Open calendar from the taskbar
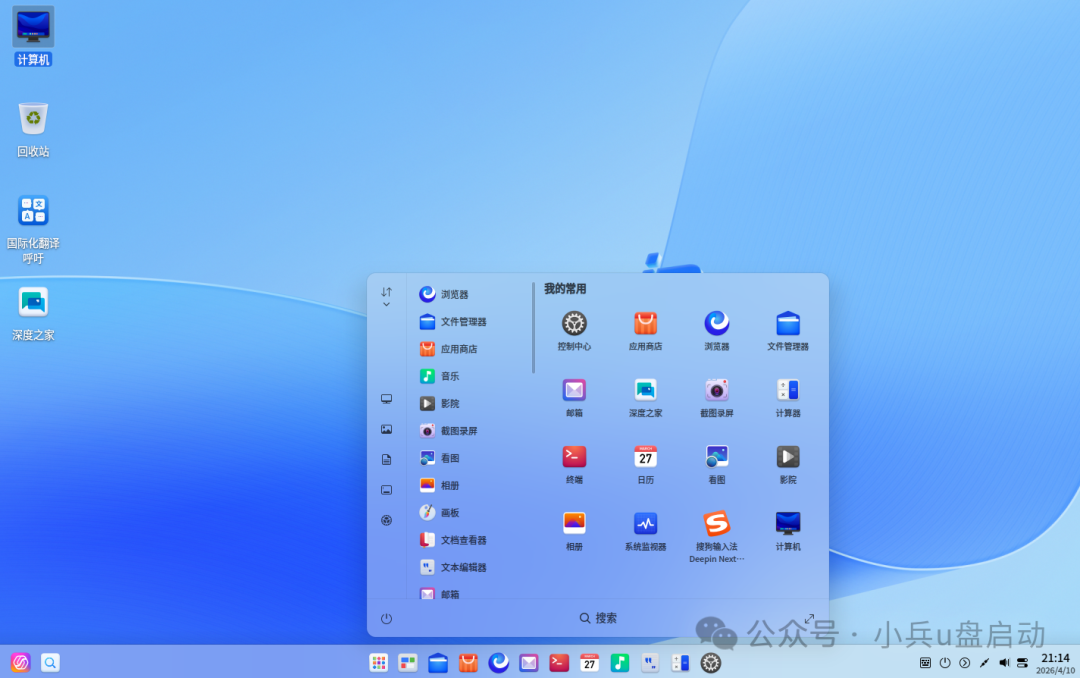The image size is (1080, 678). pos(589,663)
